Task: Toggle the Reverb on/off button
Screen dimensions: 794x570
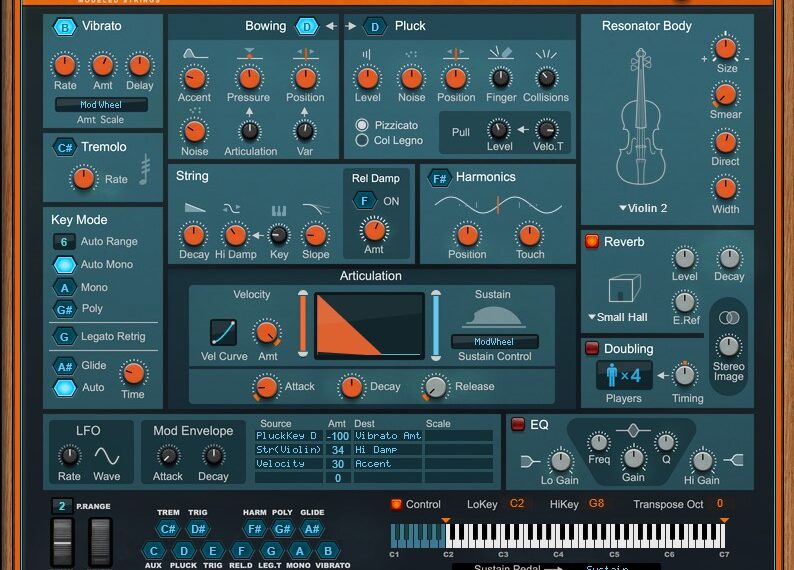Action: pos(592,242)
